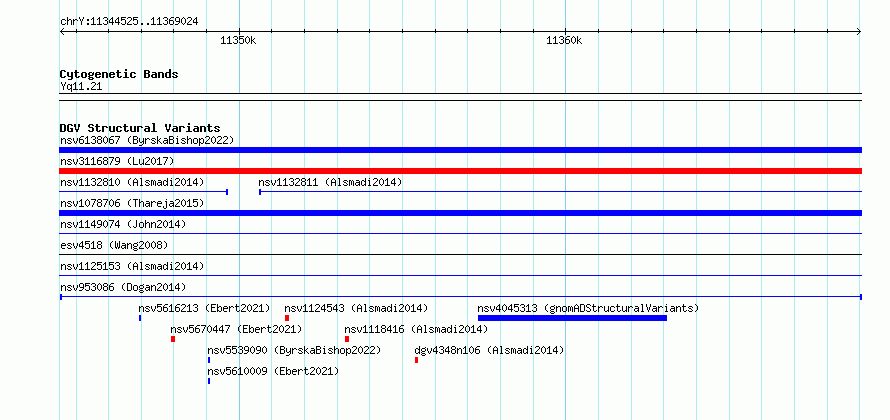This screenshot has width=890, height=420.
Task: Click the Yq11.21 band label
Action: click(x=81, y=87)
